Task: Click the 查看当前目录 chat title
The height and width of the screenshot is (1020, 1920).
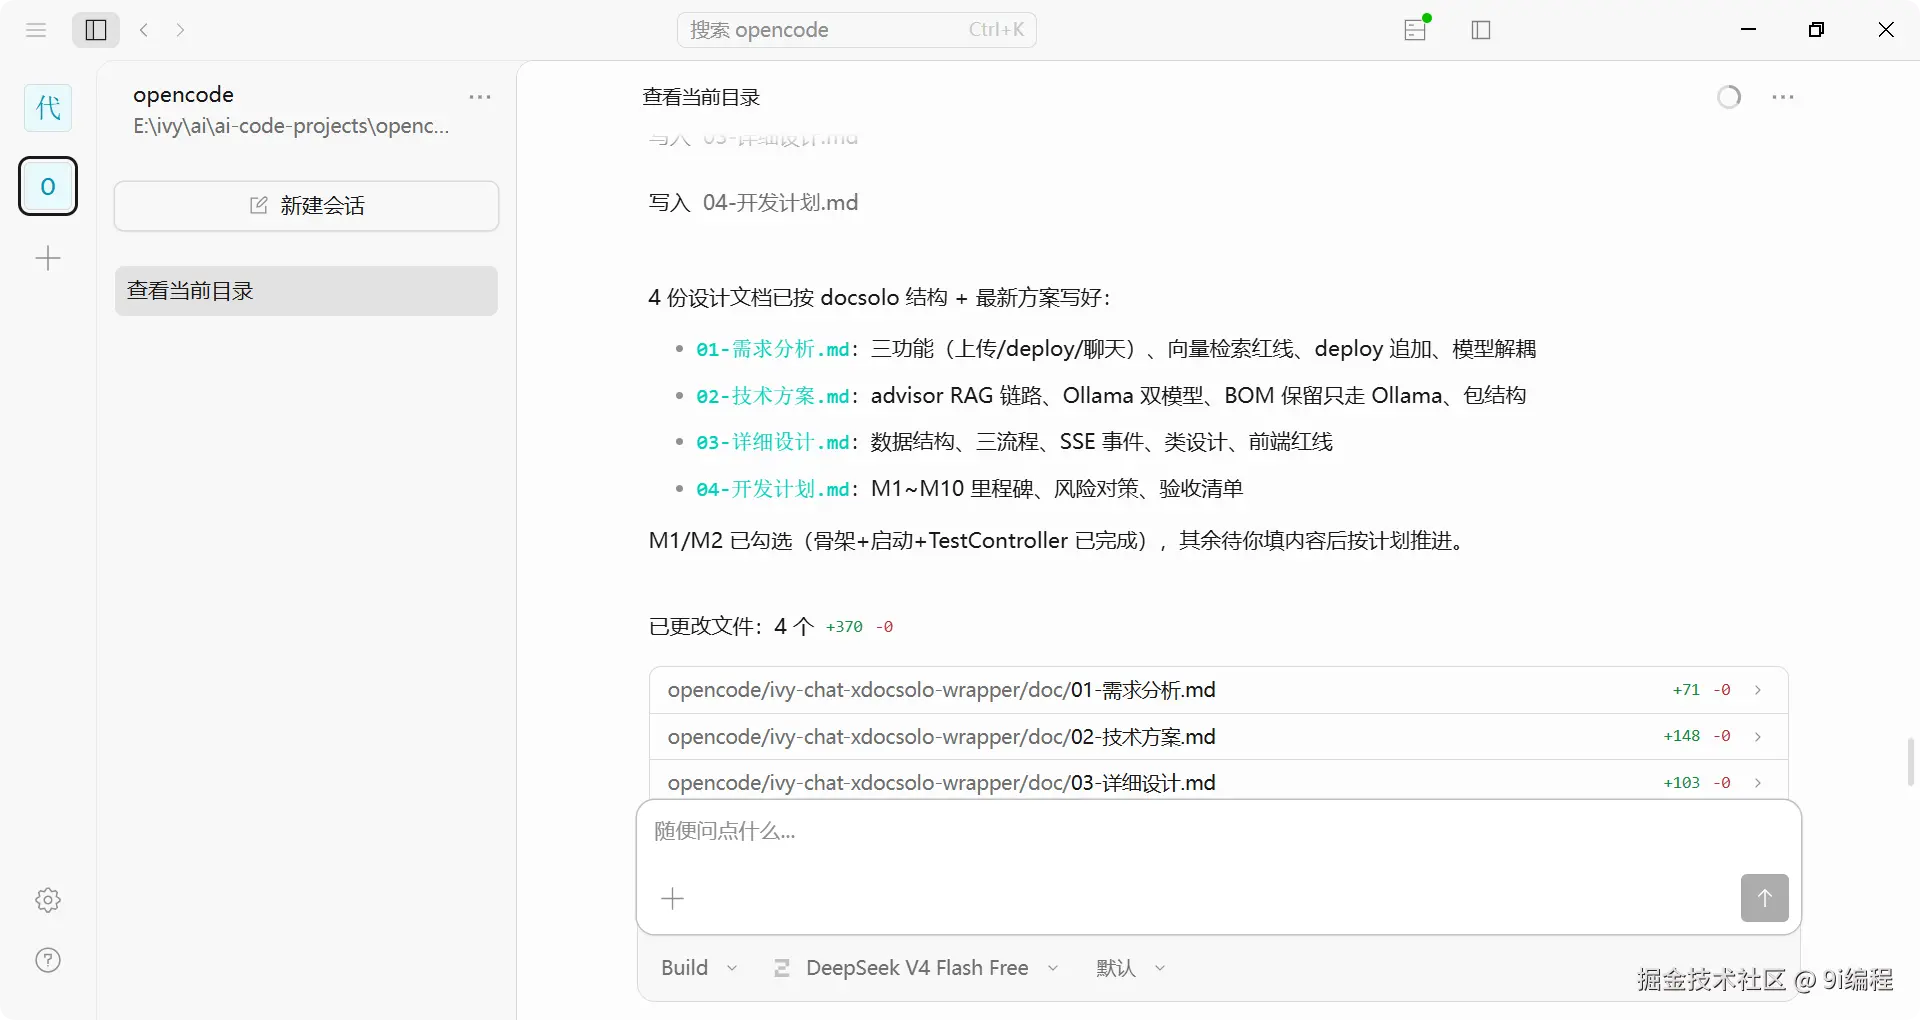Action: 701,97
